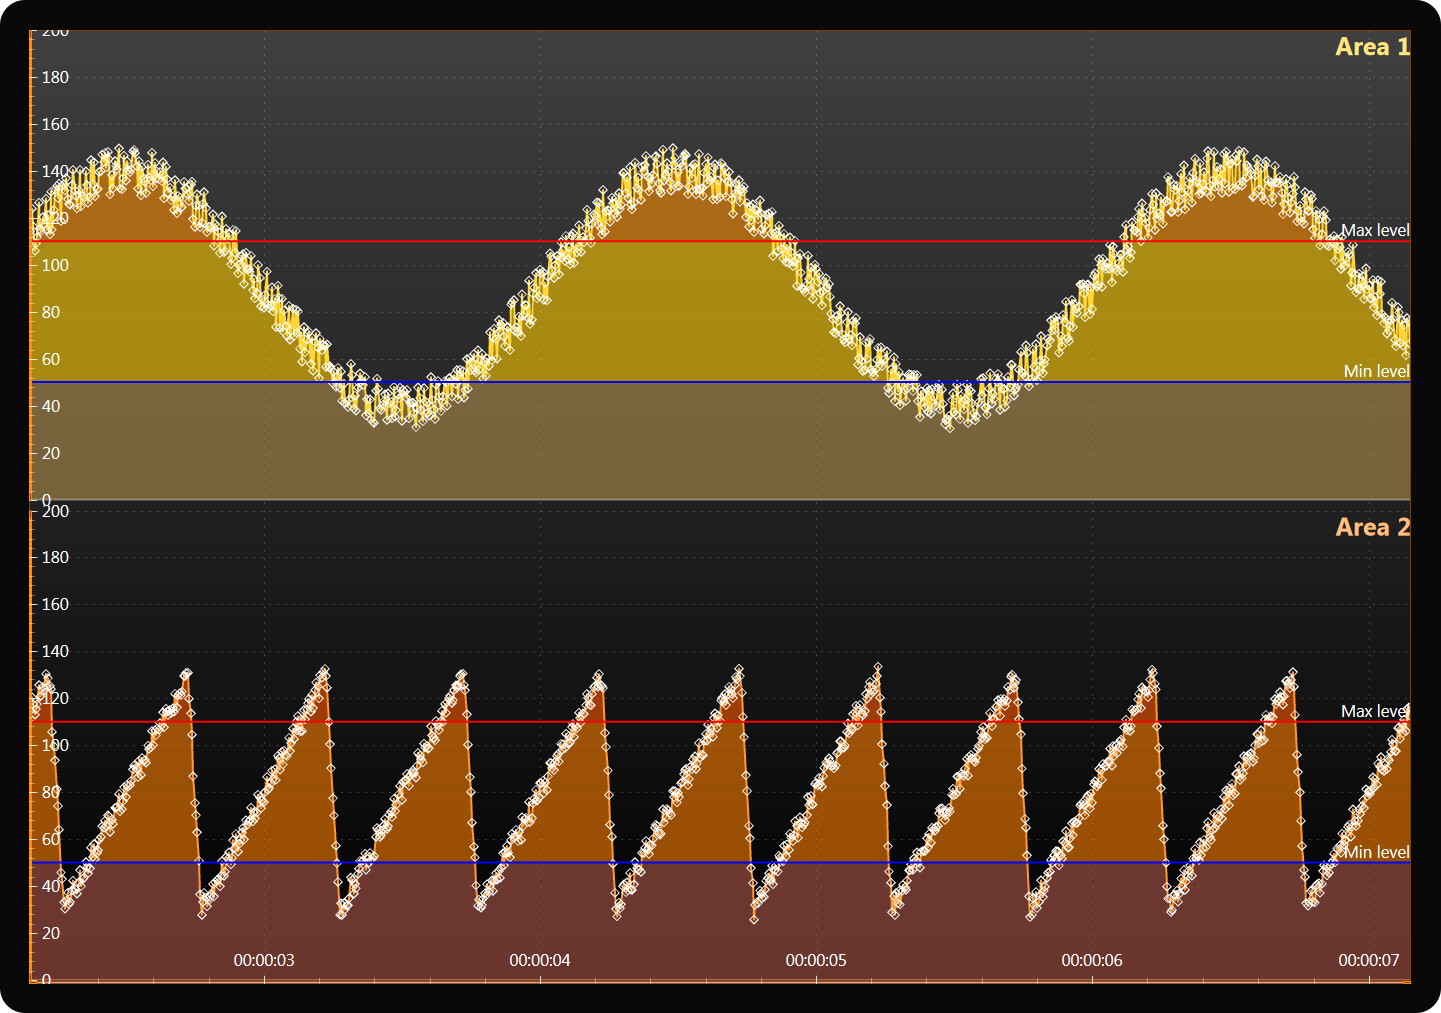This screenshot has width=1441, height=1013.
Task: Click the Area 2 chart title
Action: pyautogui.click(x=1371, y=528)
